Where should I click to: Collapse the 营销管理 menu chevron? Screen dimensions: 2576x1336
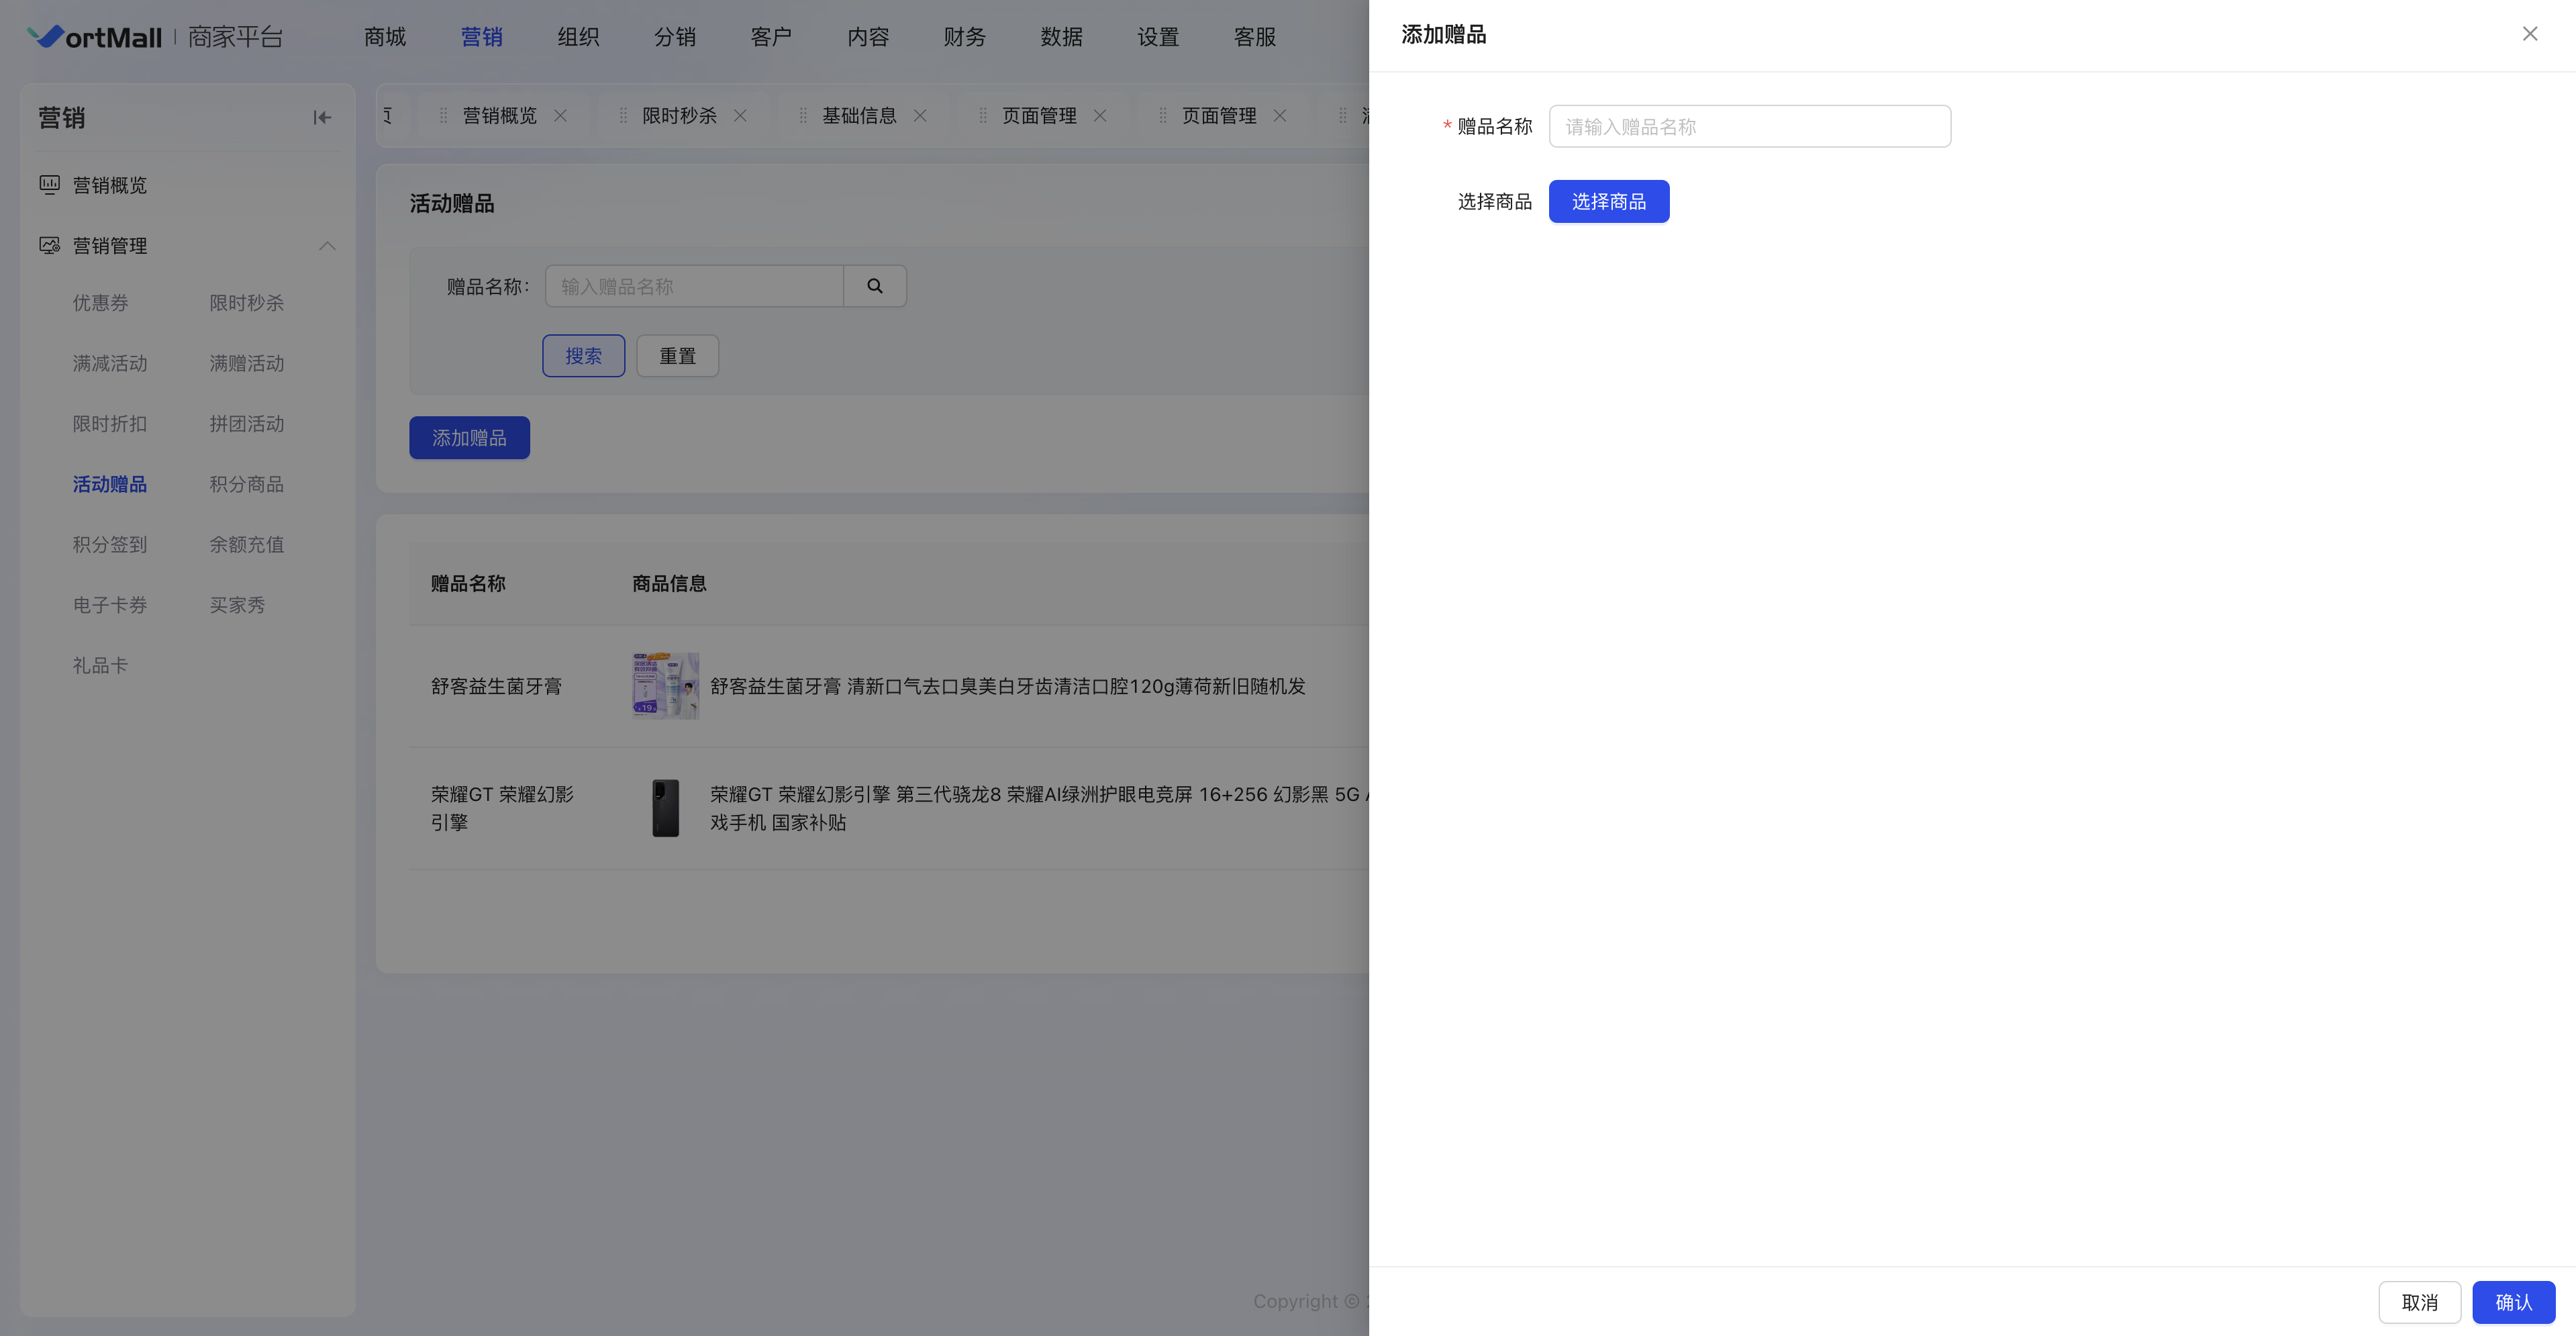tap(327, 246)
